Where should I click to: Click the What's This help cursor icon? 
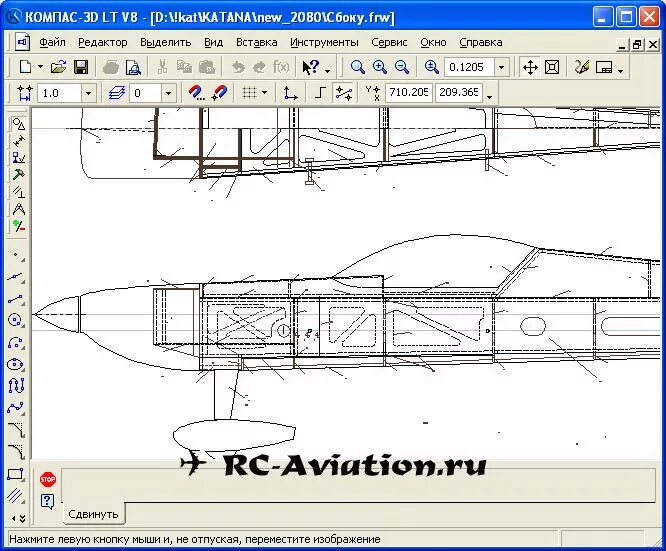click(311, 67)
